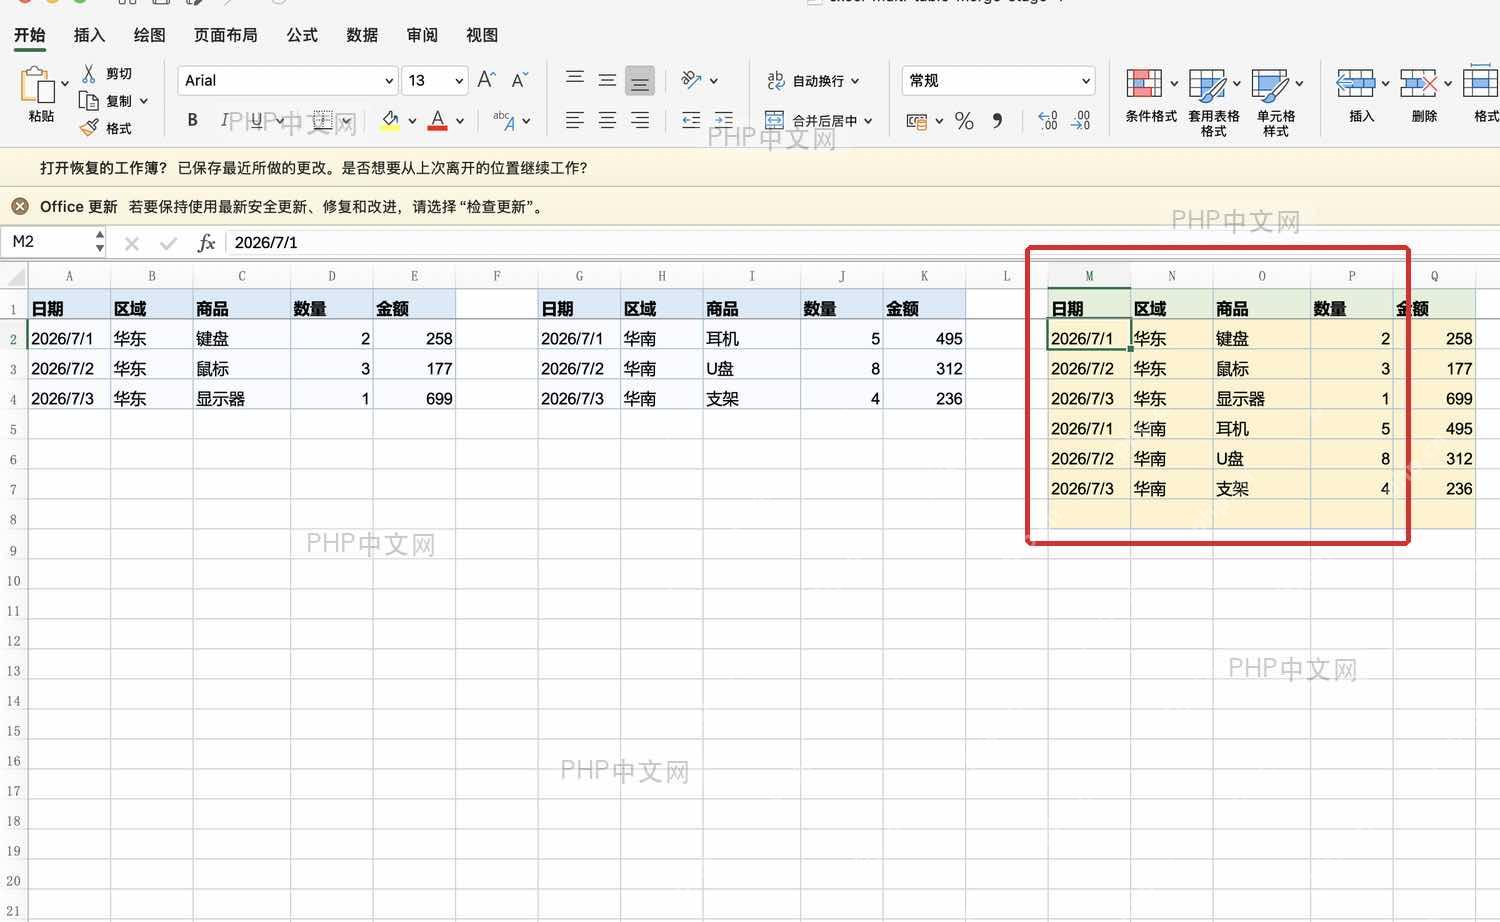Select cell containing 键盘 in column C
This screenshot has height=922, width=1500.
coord(241,339)
